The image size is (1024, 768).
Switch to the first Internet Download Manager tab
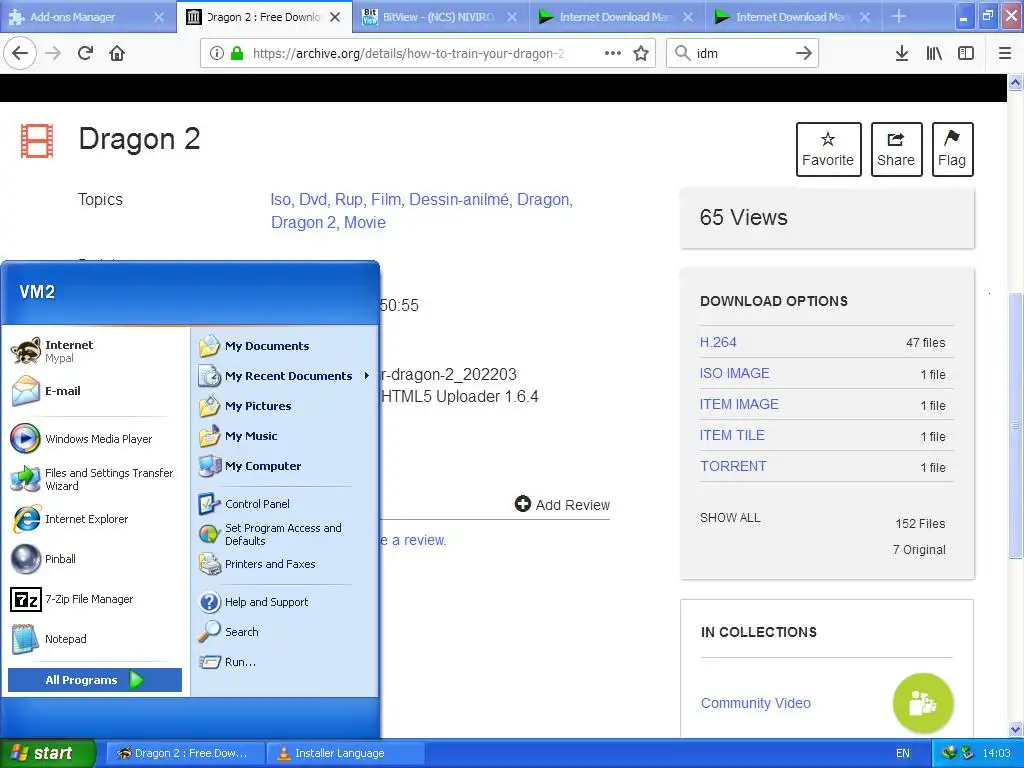(x=615, y=17)
